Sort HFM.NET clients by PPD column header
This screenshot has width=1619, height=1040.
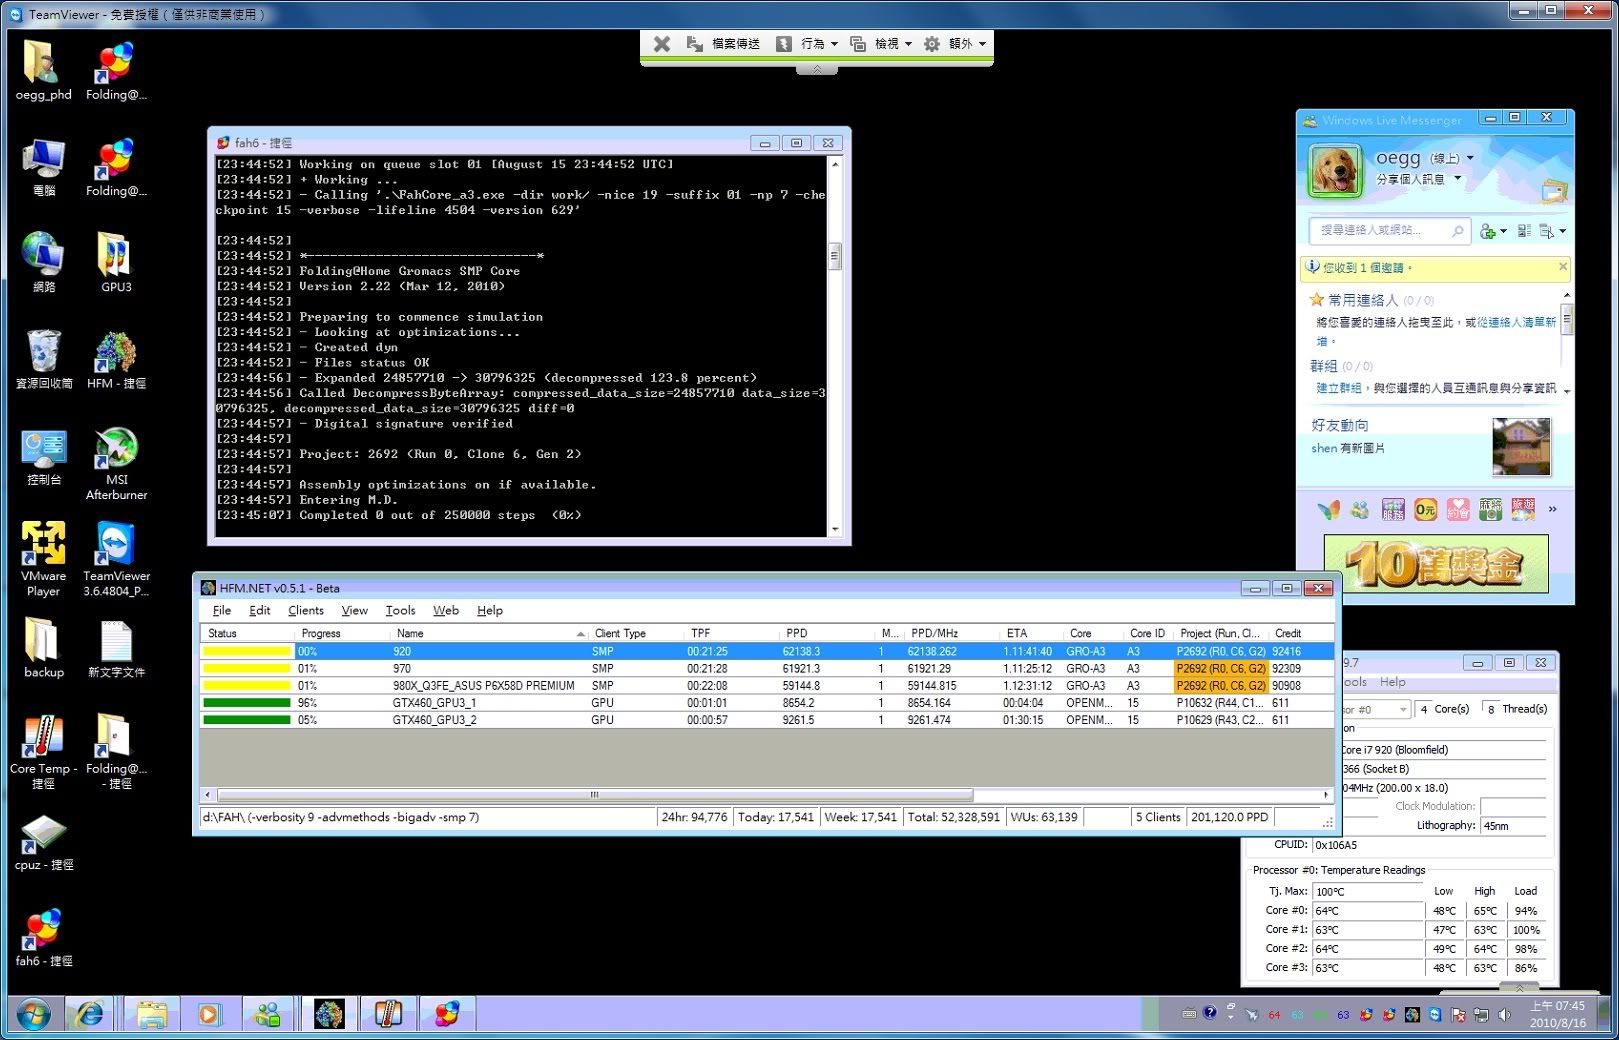pos(826,634)
